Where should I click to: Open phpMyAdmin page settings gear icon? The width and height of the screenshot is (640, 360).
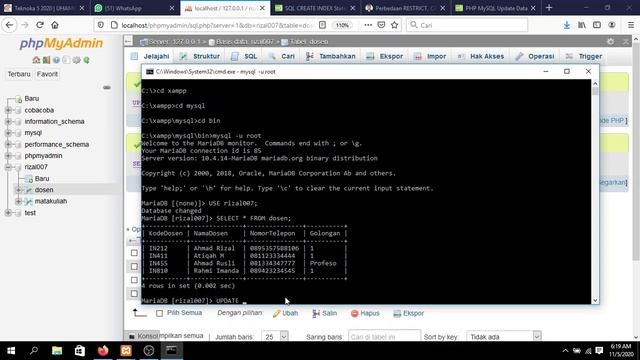click(x=610, y=42)
